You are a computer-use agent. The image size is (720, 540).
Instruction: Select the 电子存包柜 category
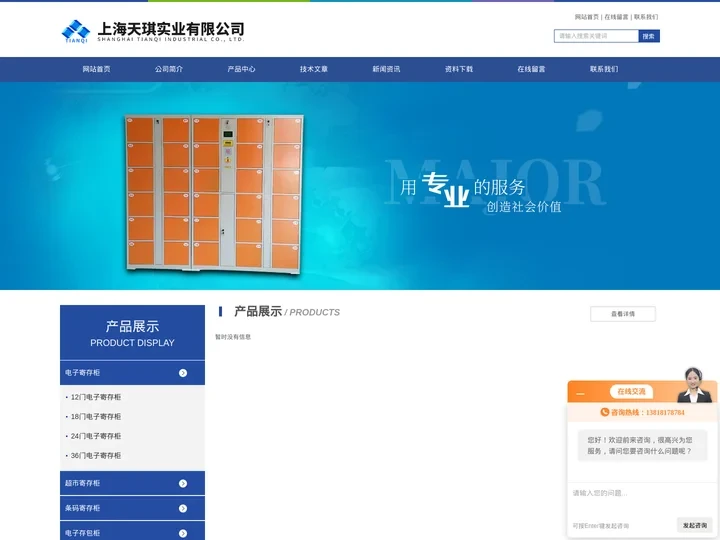82,533
